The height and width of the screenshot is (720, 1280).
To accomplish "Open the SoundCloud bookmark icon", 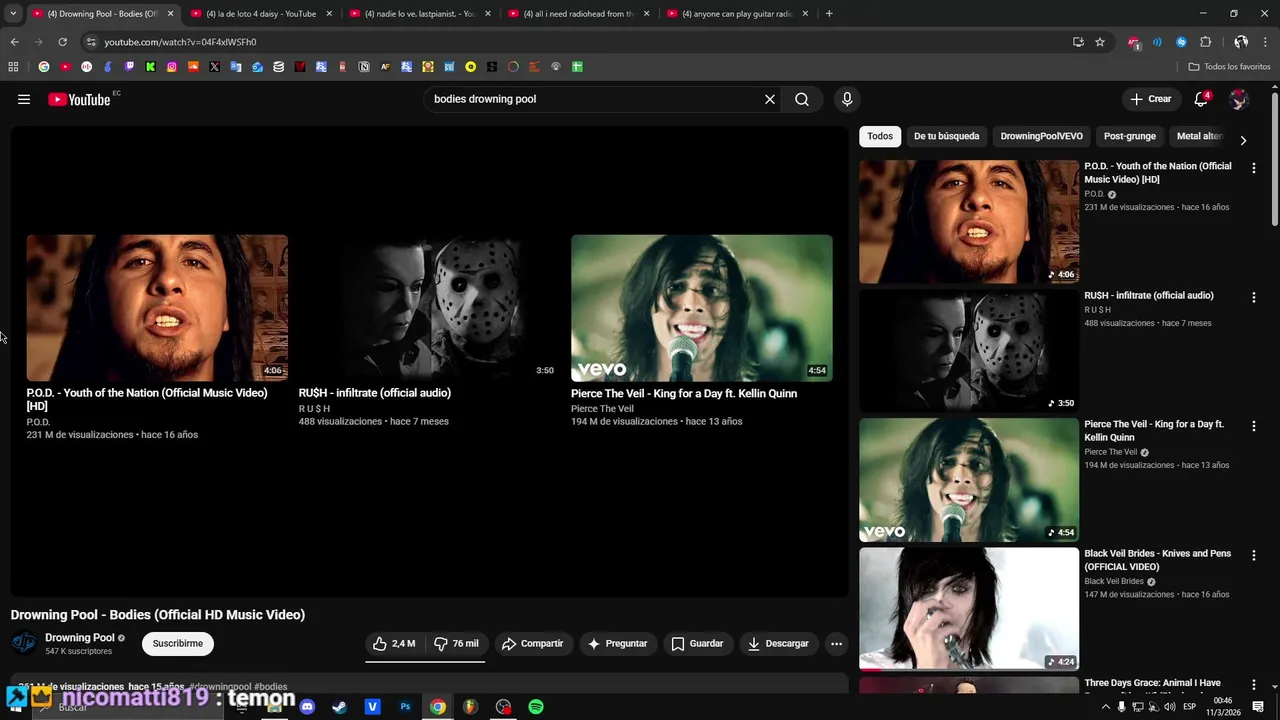I will pyautogui.click(x=193, y=67).
